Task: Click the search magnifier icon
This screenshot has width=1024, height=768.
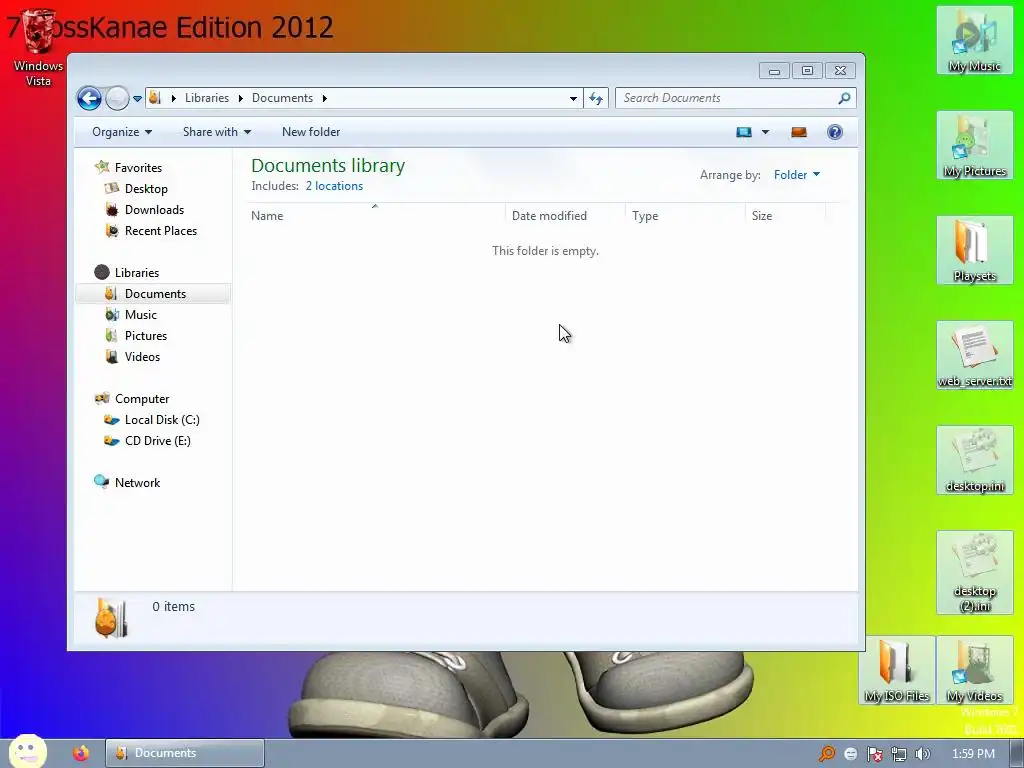Action: click(844, 98)
